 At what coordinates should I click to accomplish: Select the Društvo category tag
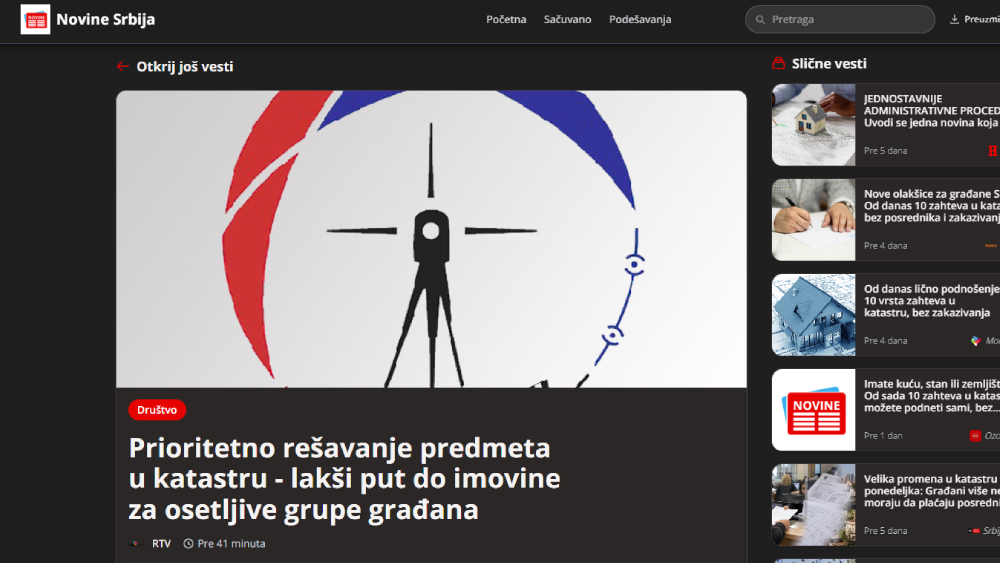pos(157,409)
